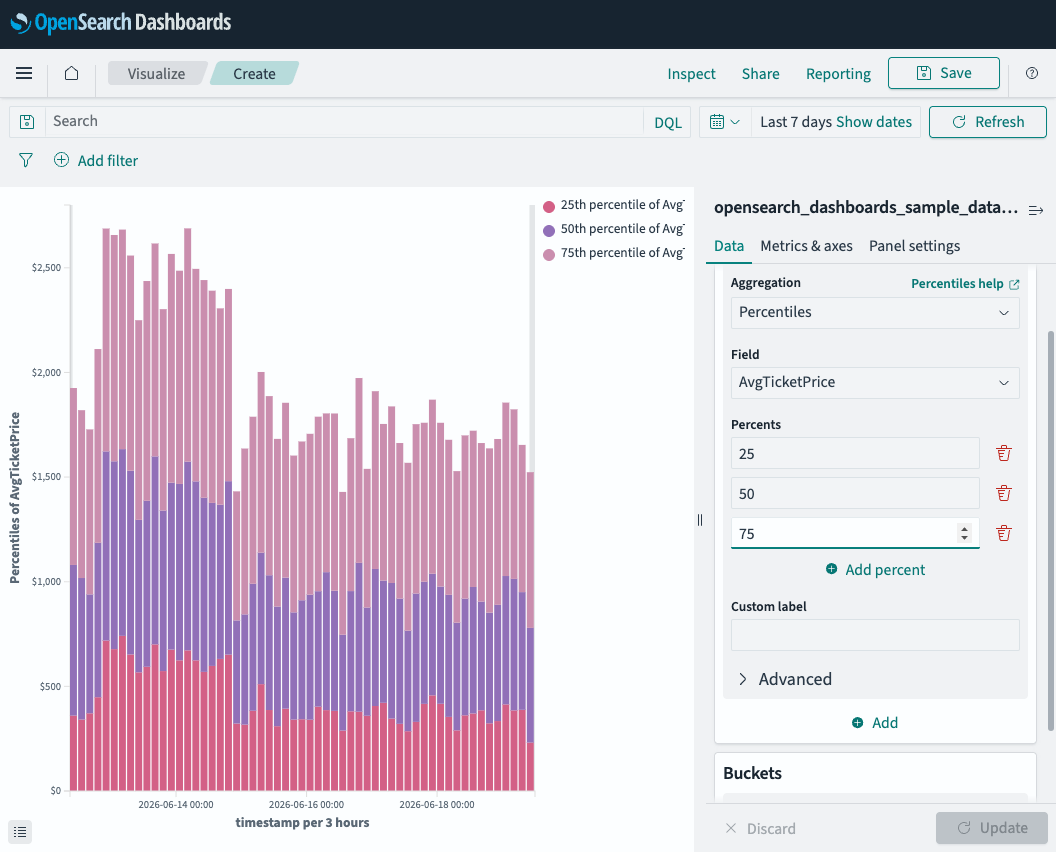Open the hamburger navigation menu

[x=24, y=73]
